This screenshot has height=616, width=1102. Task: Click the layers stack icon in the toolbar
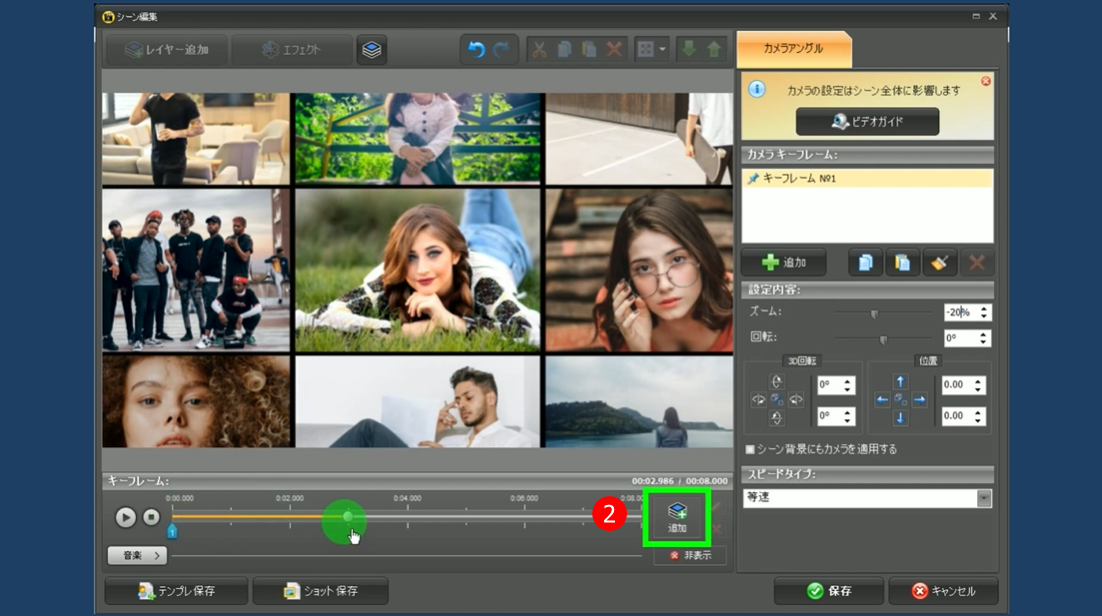pos(372,50)
